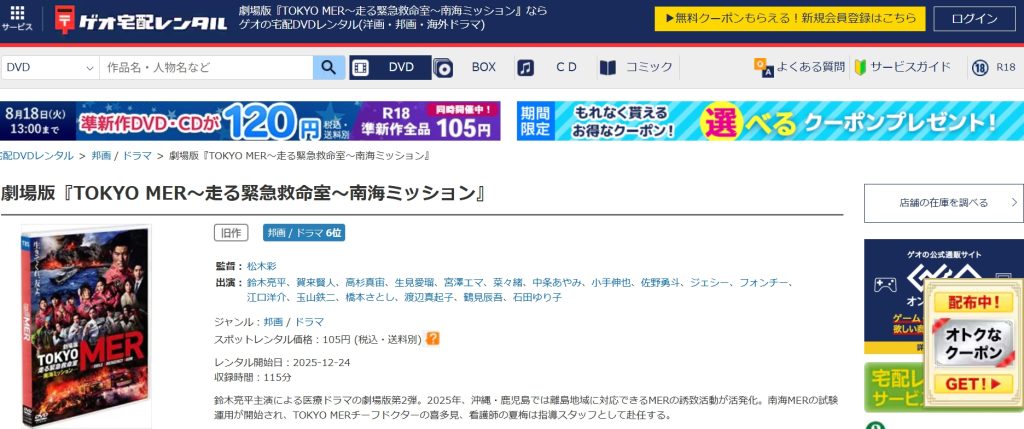
Task: Open the green 宅配レンタルサービス sidebar banner
Action: (x=895, y=388)
